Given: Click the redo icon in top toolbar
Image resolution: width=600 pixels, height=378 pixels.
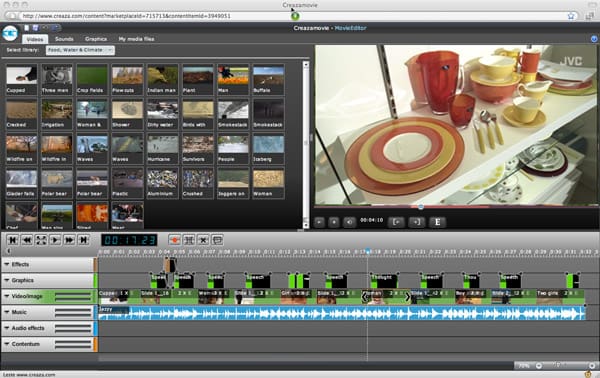Looking at the screenshot, I should tap(56, 28).
